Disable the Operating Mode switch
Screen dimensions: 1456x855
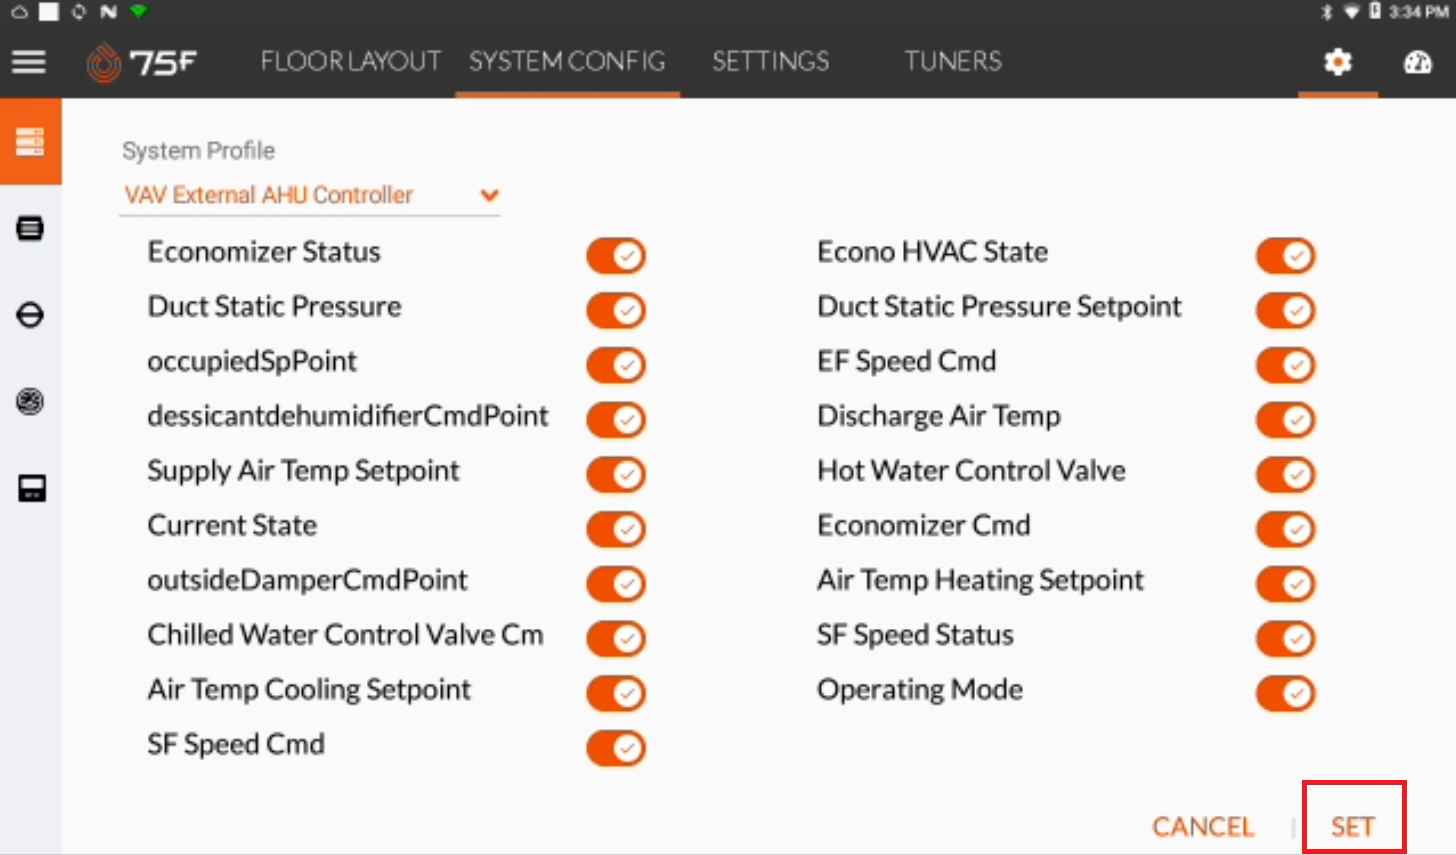[x=1285, y=693]
